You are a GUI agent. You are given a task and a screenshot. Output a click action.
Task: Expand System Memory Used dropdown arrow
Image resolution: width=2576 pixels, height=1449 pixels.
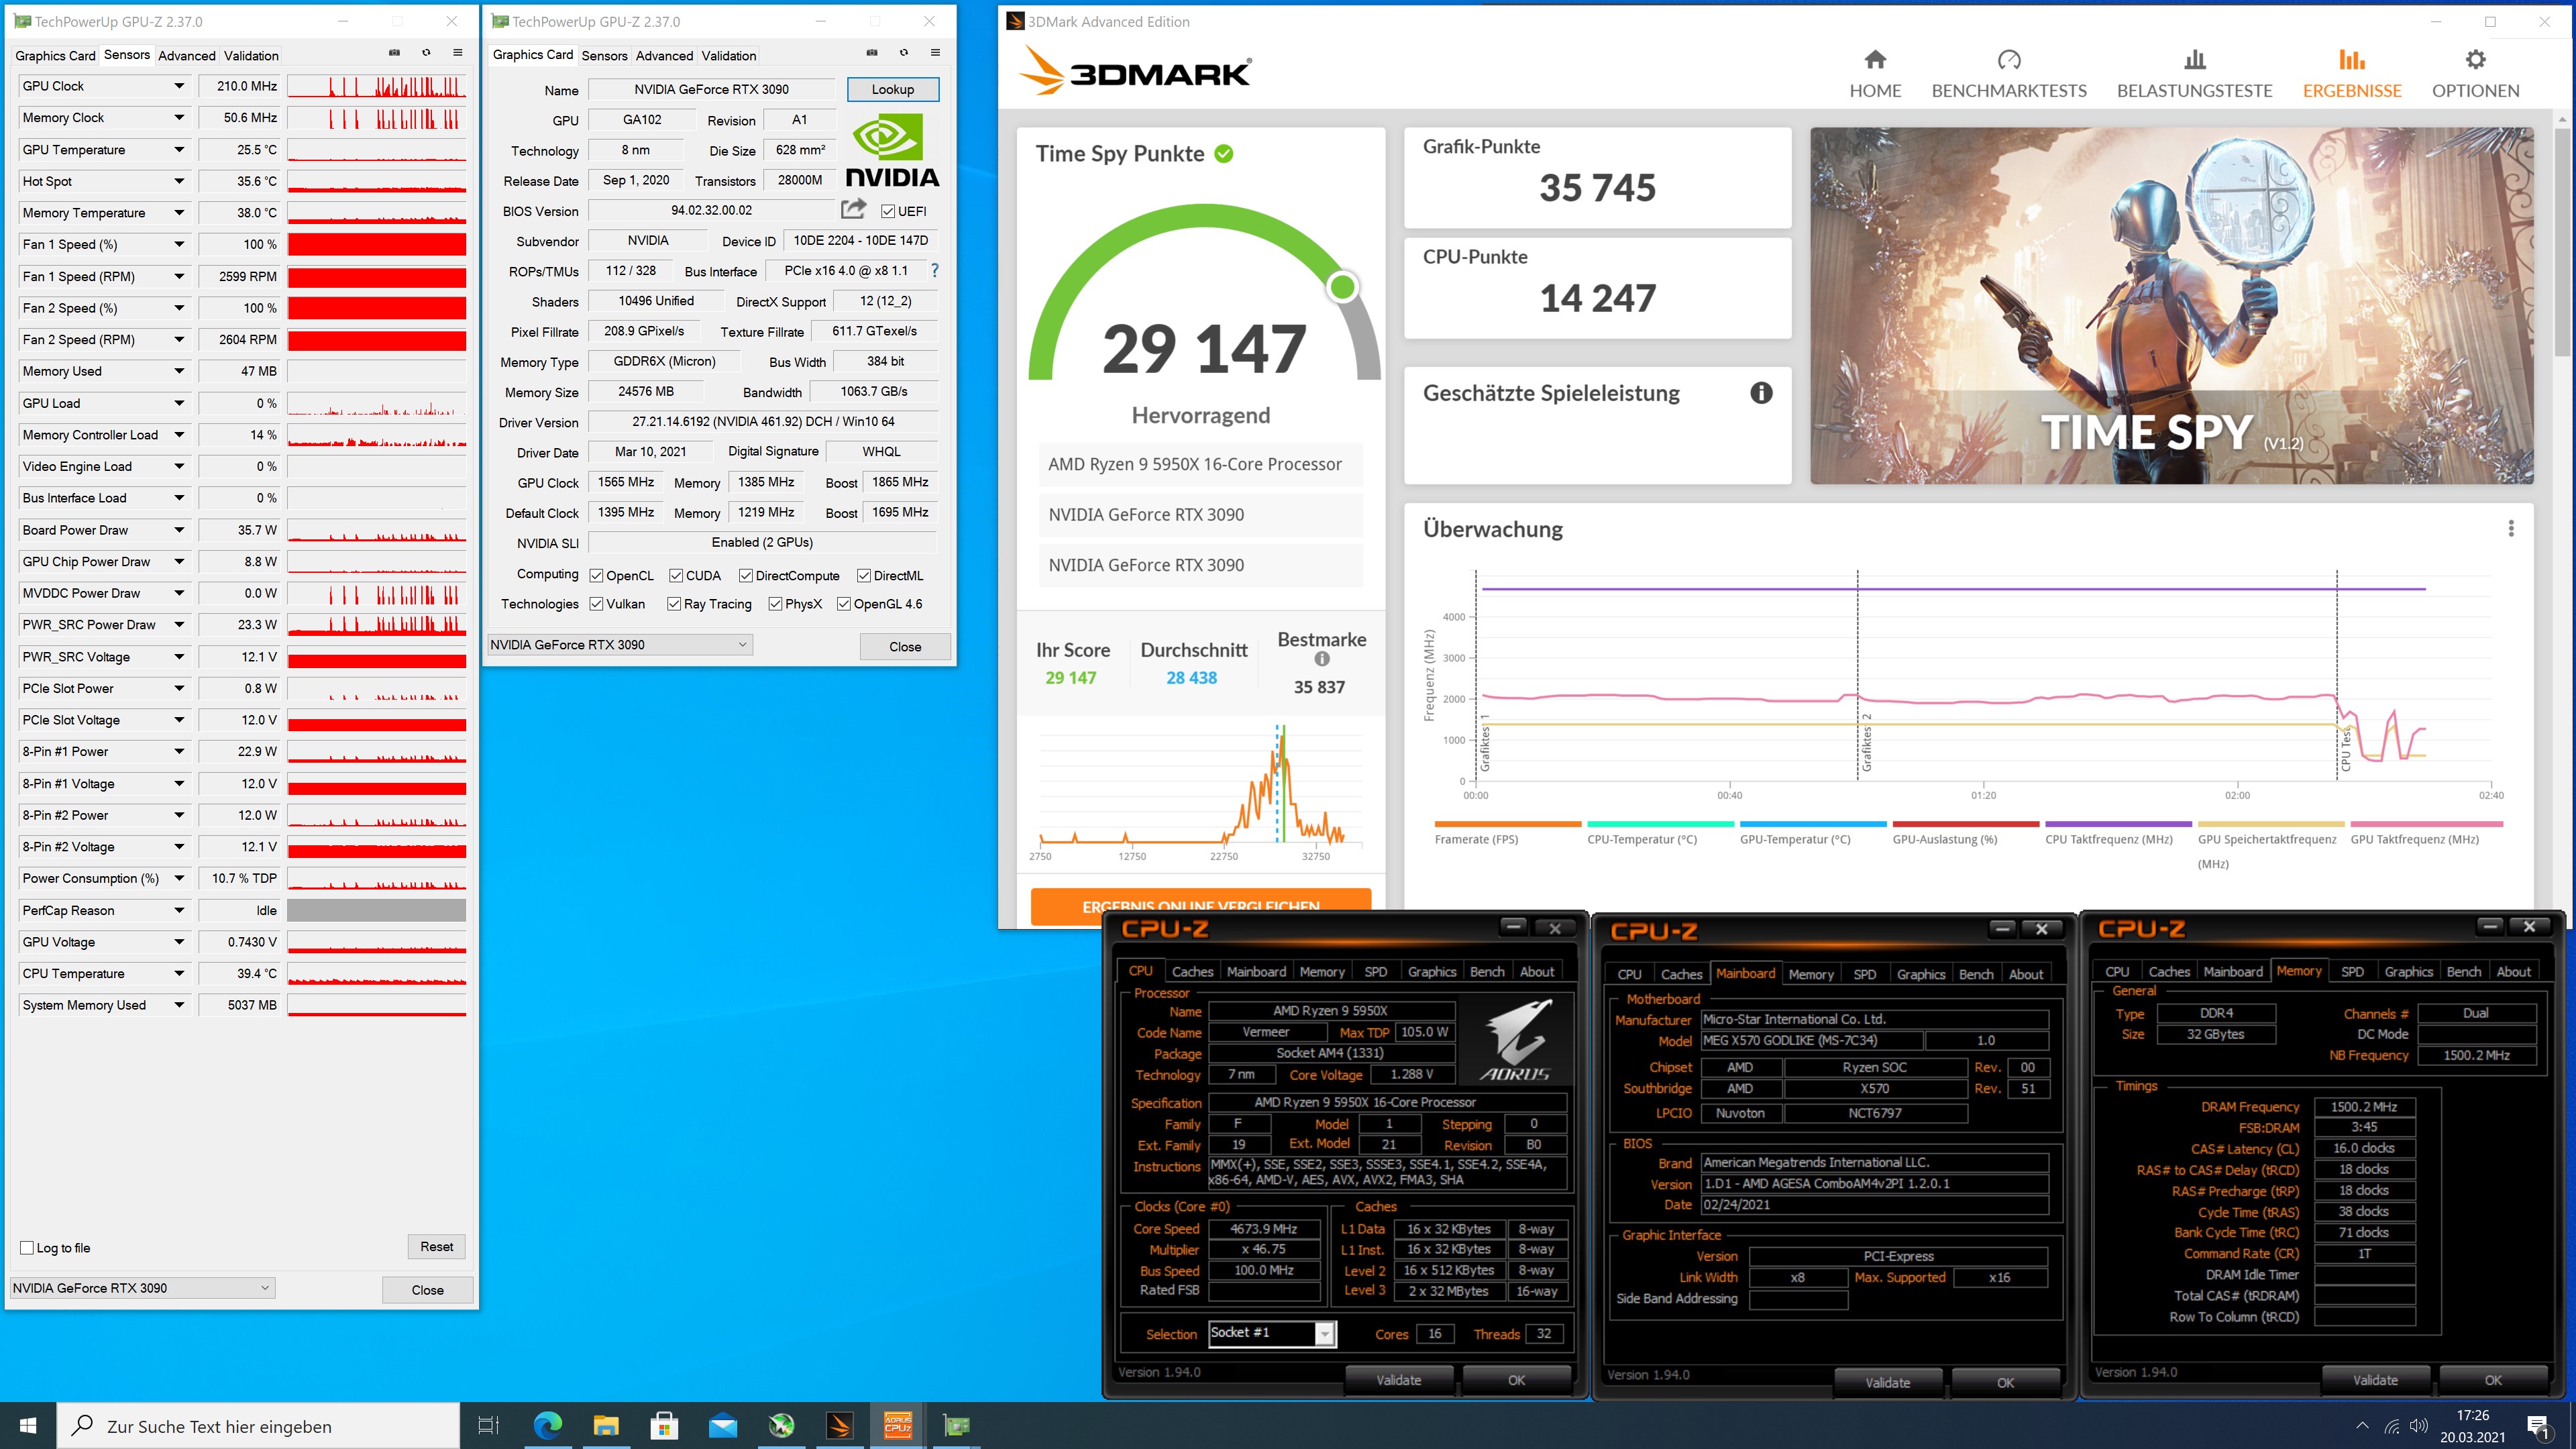point(179,1005)
